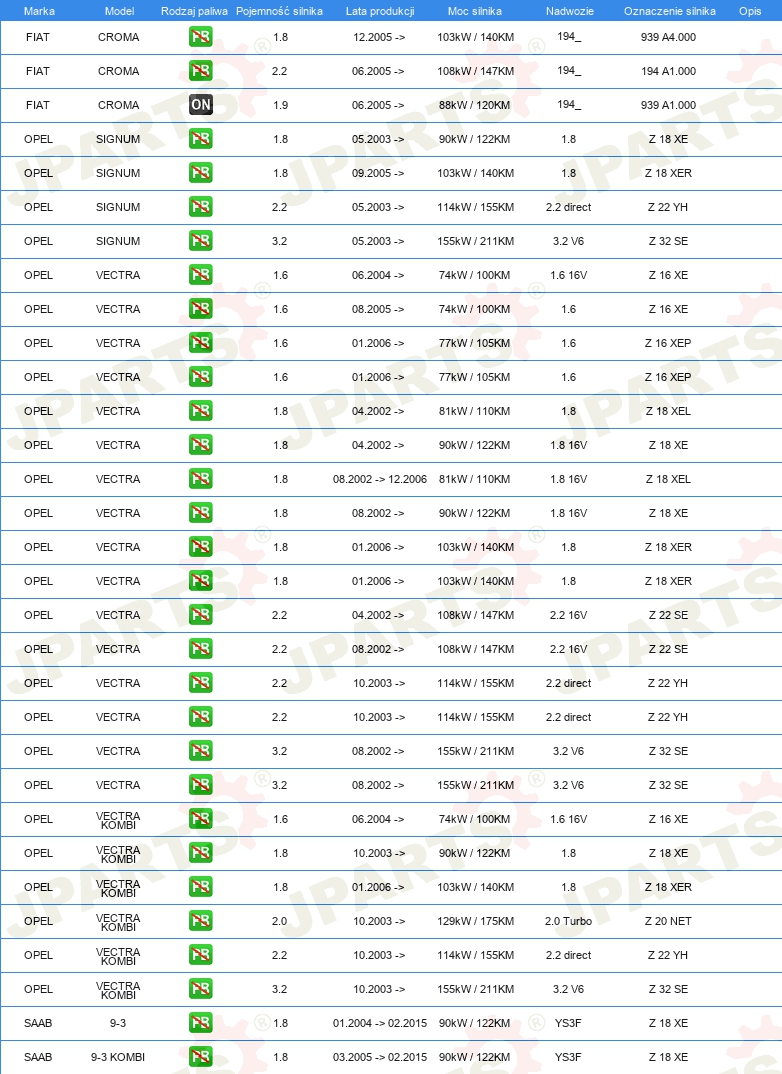
Task: Click the Z 18 XER code in Signum row
Action: (668, 173)
